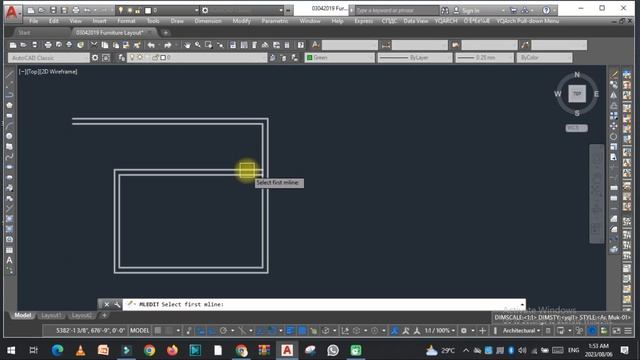The image size is (640, 360).
Task: Select the Mirror tool in modify toolbar
Action: (613, 95)
